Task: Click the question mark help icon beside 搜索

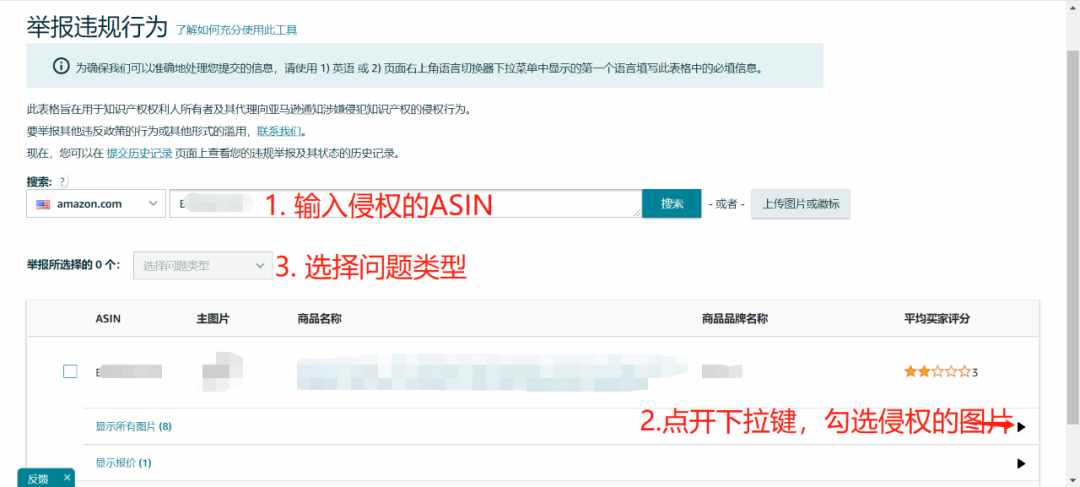Action: (62, 182)
